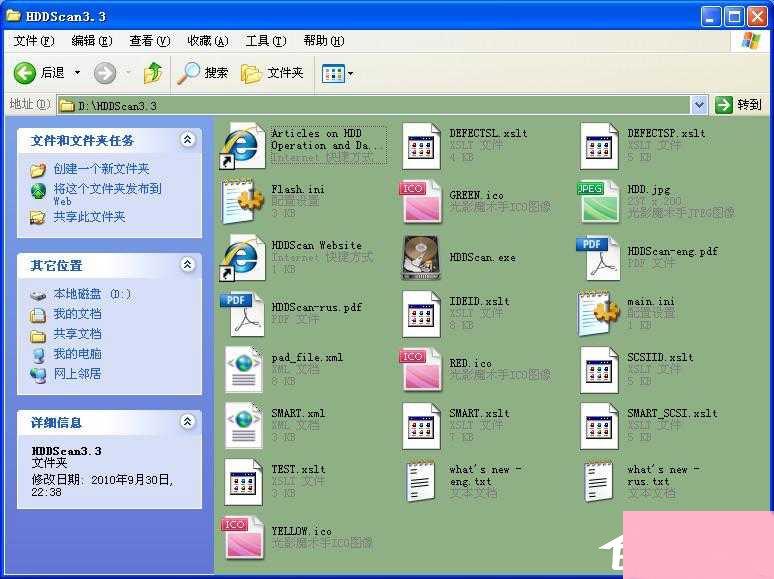
Task: Select the SMART_SCSI.xslt file icon
Action: click(599, 426)
